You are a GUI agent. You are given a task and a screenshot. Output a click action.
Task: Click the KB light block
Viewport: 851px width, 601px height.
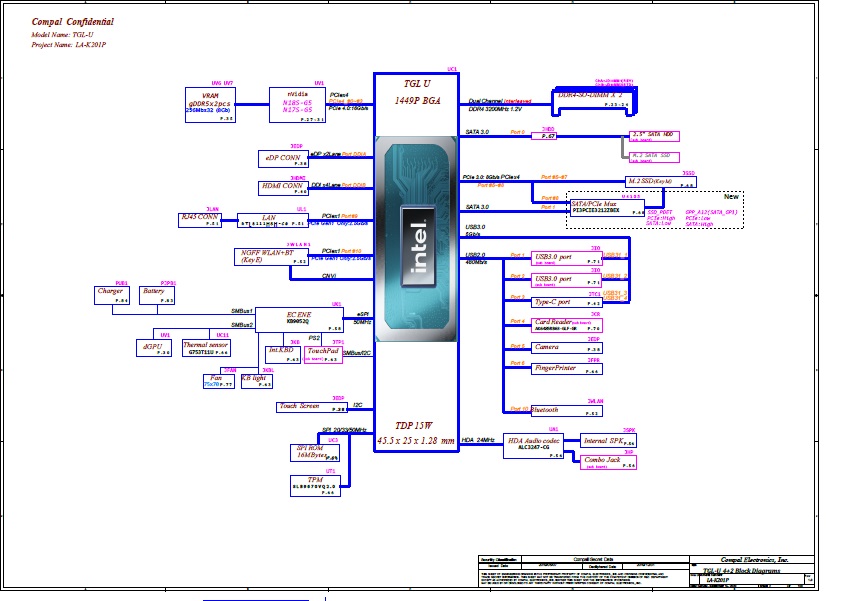coord(257,381)
